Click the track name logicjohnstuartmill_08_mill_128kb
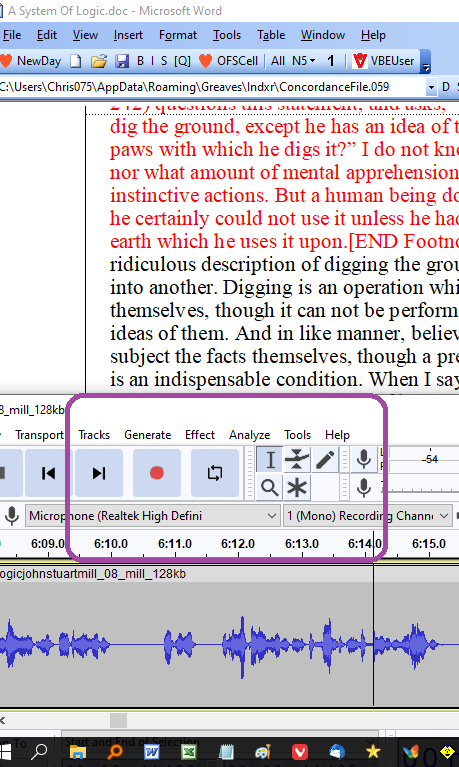Viewport: 459px width, 767px height. pyautogui.click(x=93, y=574)
